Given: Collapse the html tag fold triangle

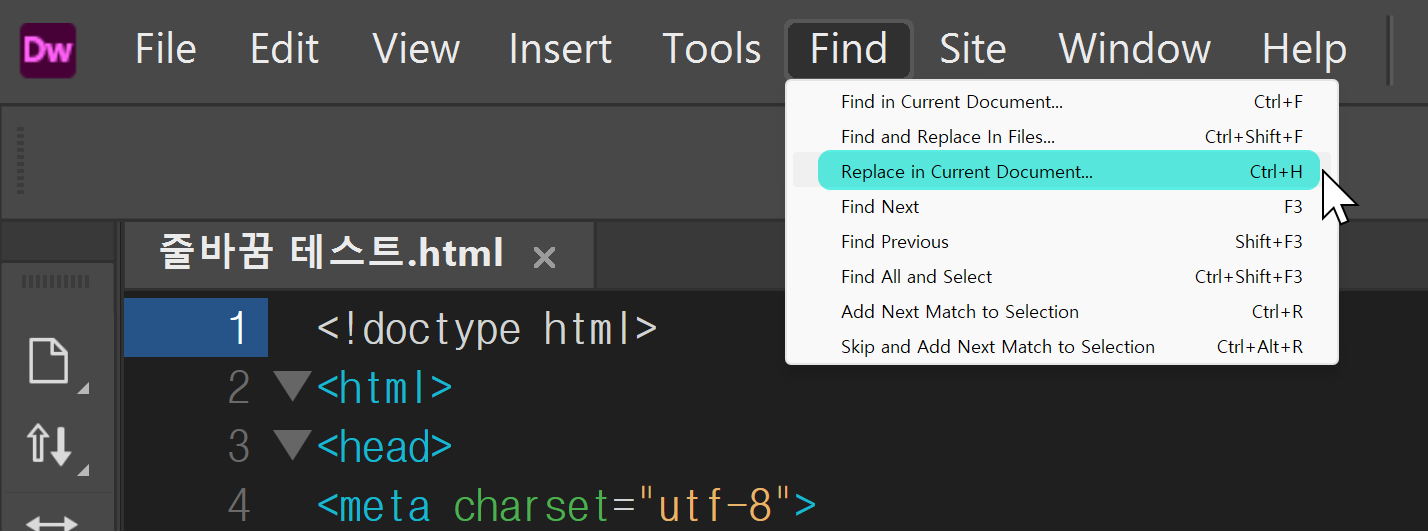Looking at the screenshot, I should pyautogui.click(x=292, y=386).
